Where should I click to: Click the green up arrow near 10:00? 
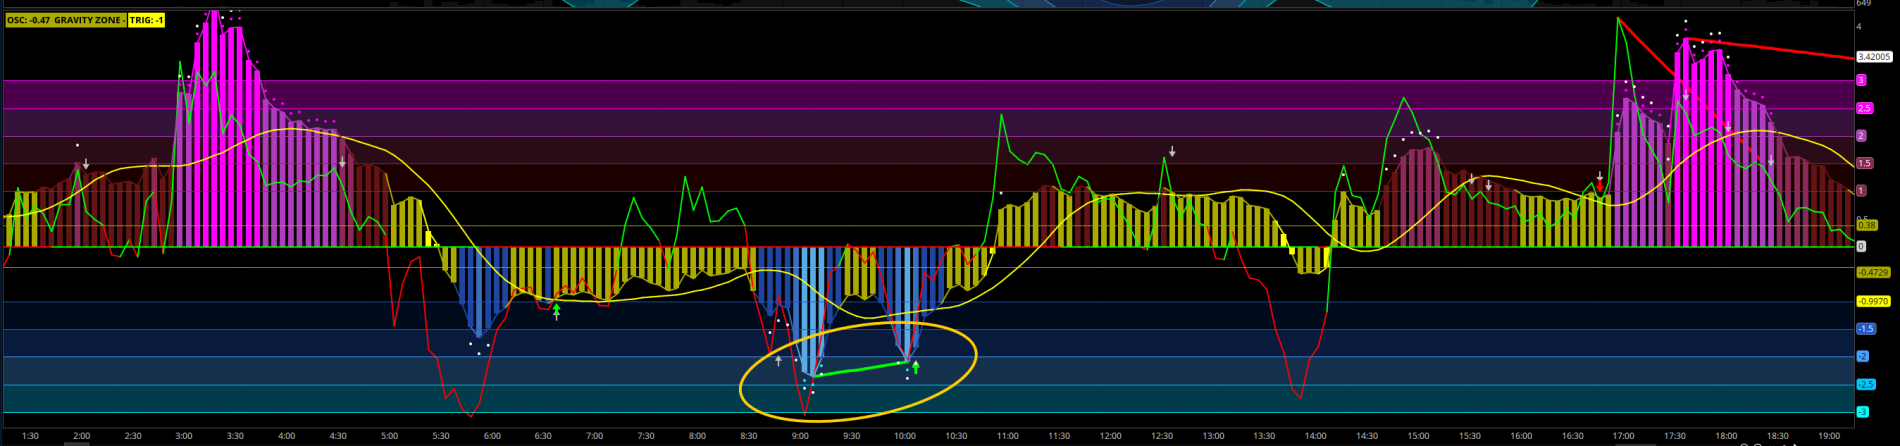(915, 367)
